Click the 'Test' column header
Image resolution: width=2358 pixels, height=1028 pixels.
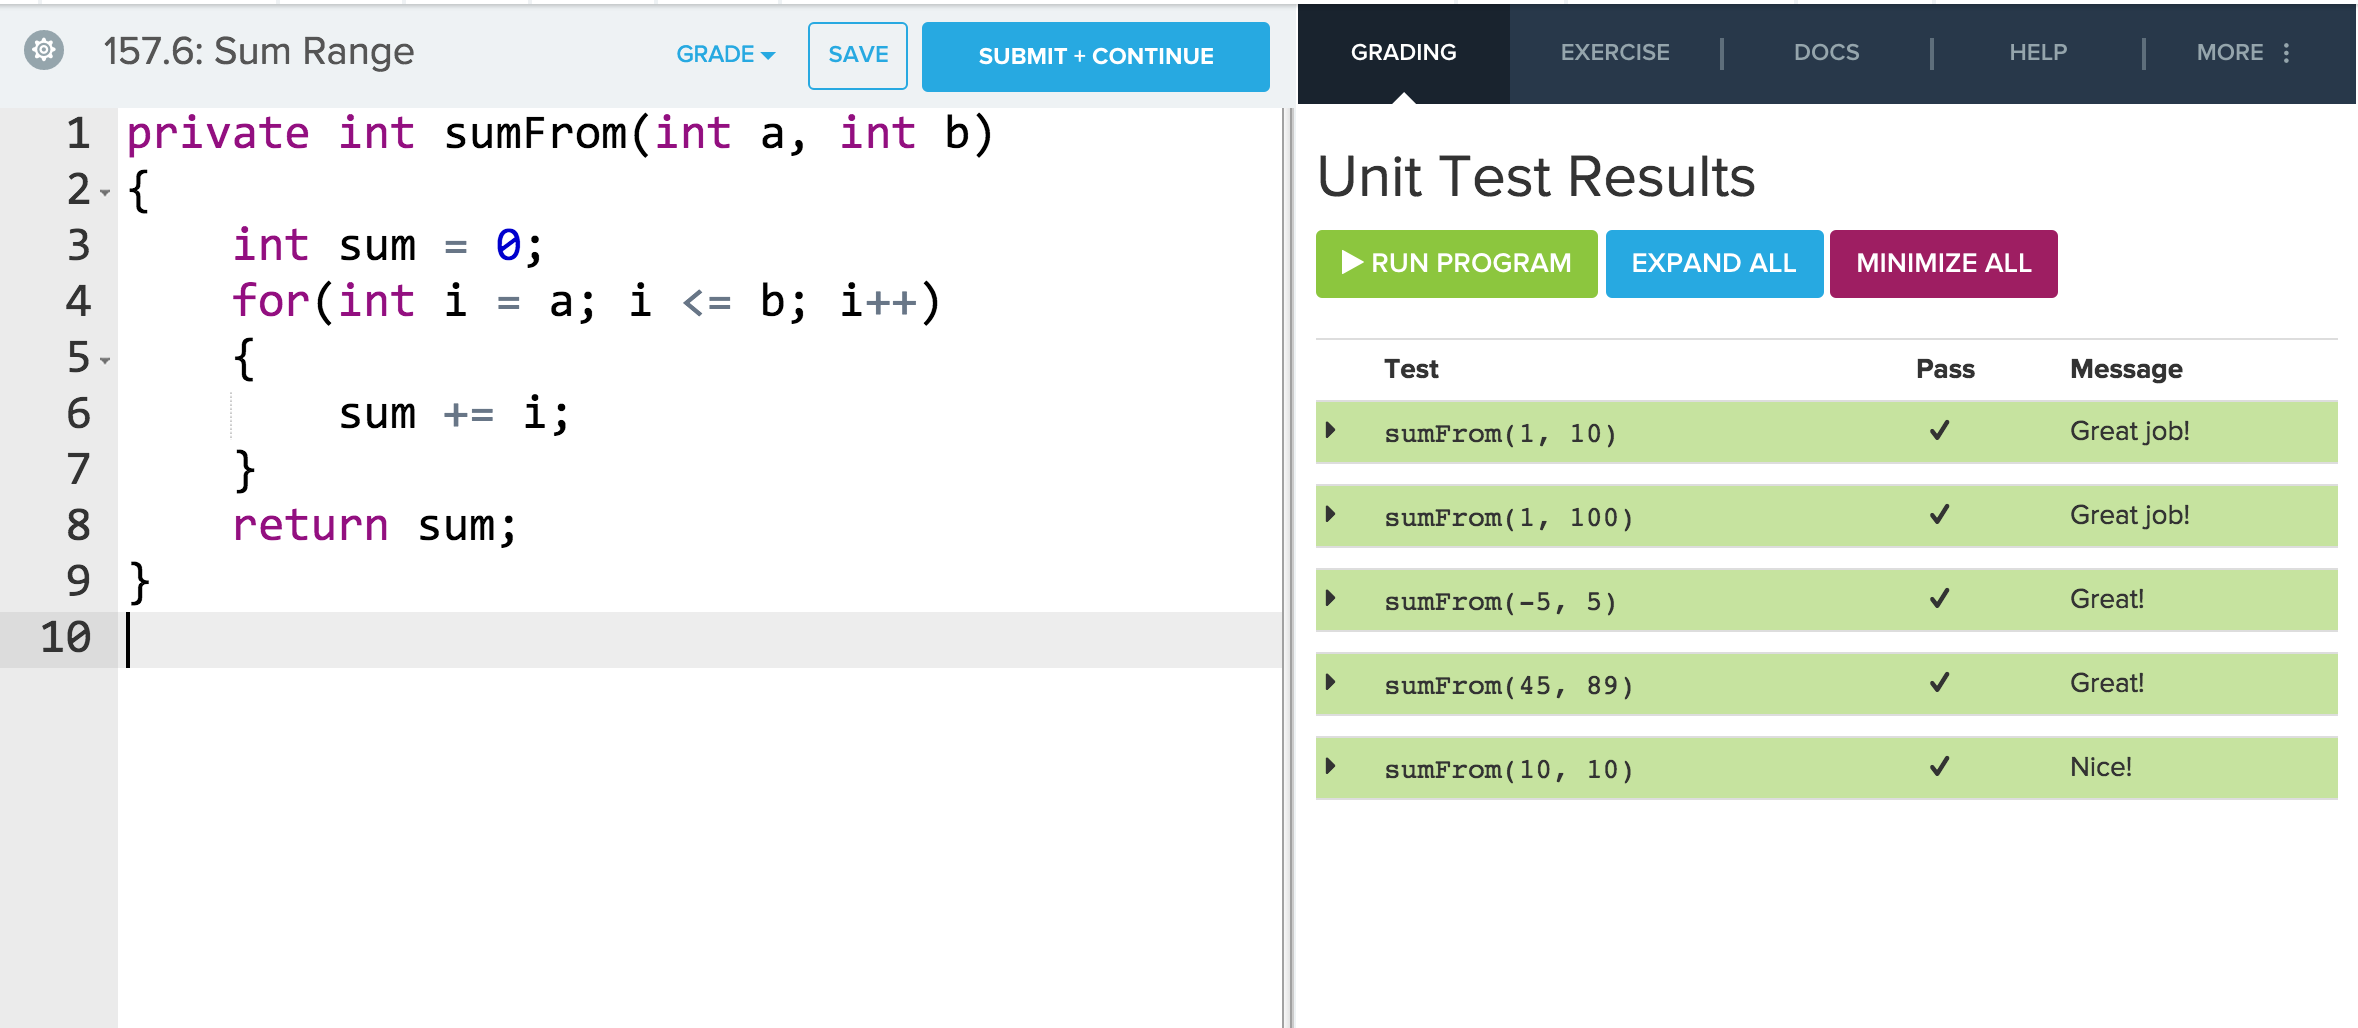click(1411, 369)
